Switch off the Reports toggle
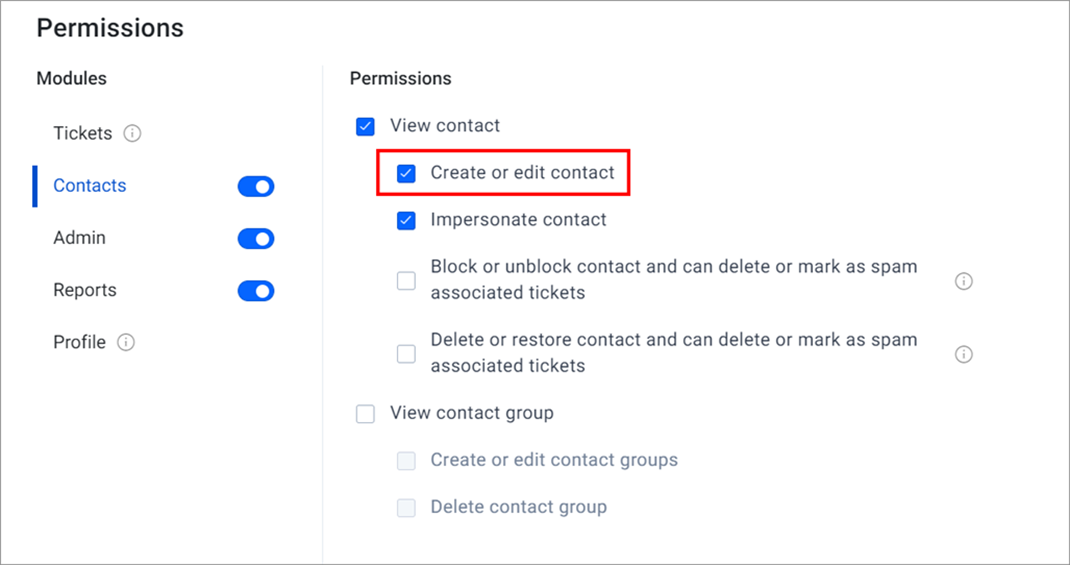 [x=256, y=291]
